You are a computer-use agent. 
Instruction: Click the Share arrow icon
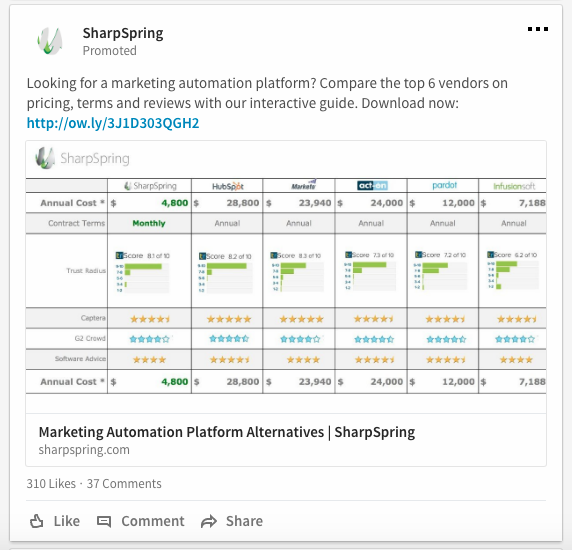[x=209, y=521]
